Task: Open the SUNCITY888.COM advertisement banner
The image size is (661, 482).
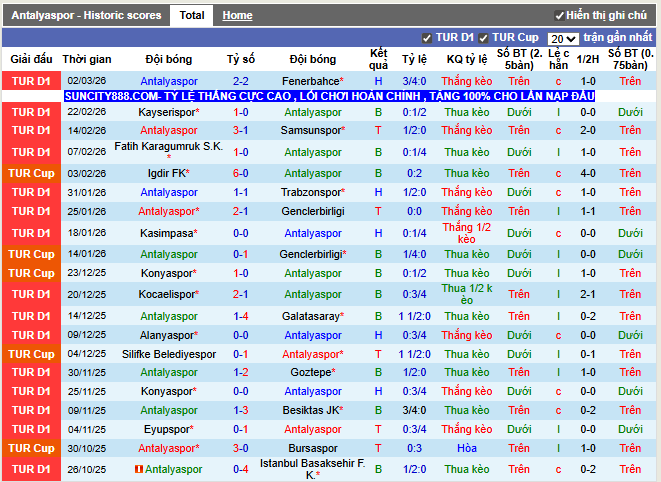Action: [329, 96]
